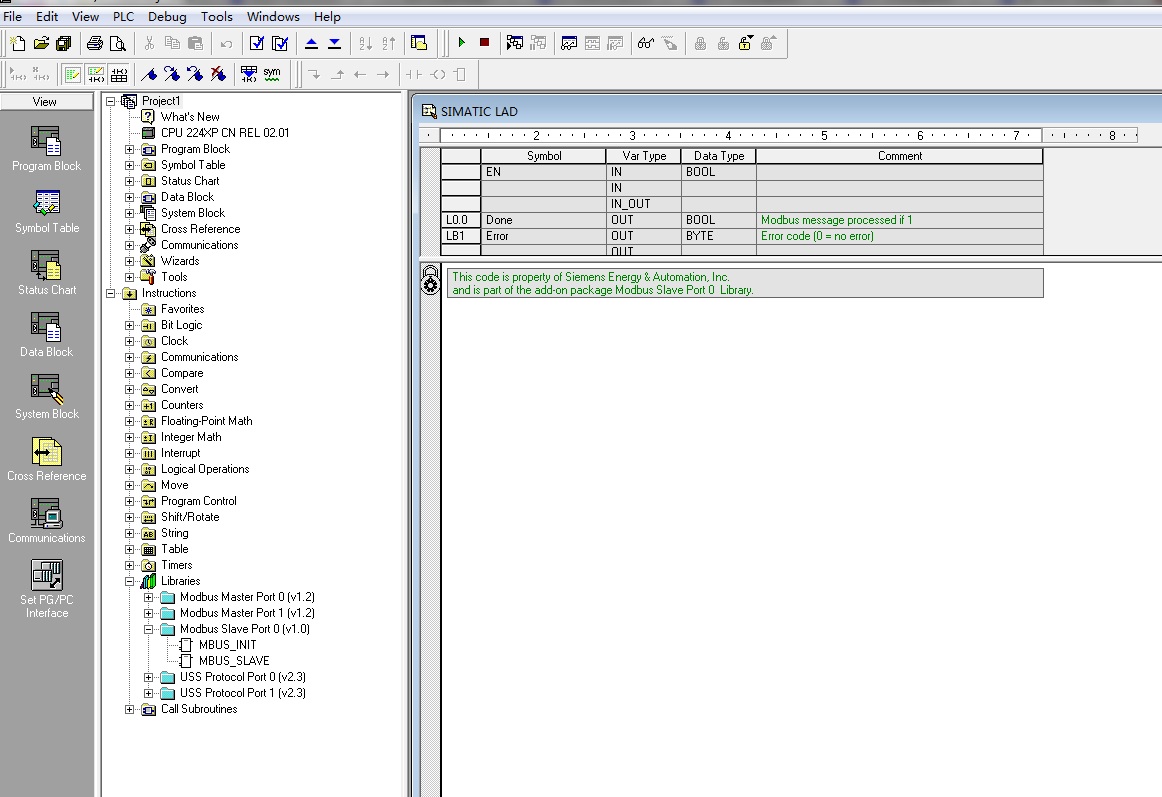
Task: Open What's New in the project tree
Action: click(x=190, y=117)
